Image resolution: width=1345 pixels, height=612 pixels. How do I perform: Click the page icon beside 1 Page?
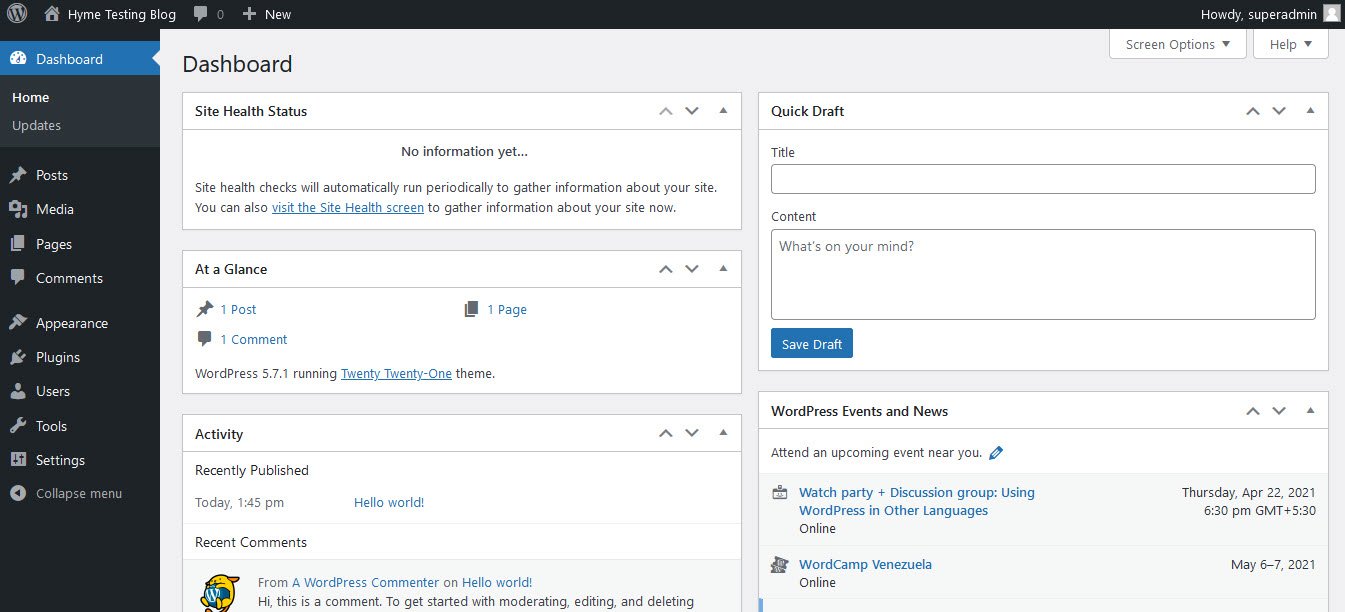pyautogui.click(x=472, y=309)
